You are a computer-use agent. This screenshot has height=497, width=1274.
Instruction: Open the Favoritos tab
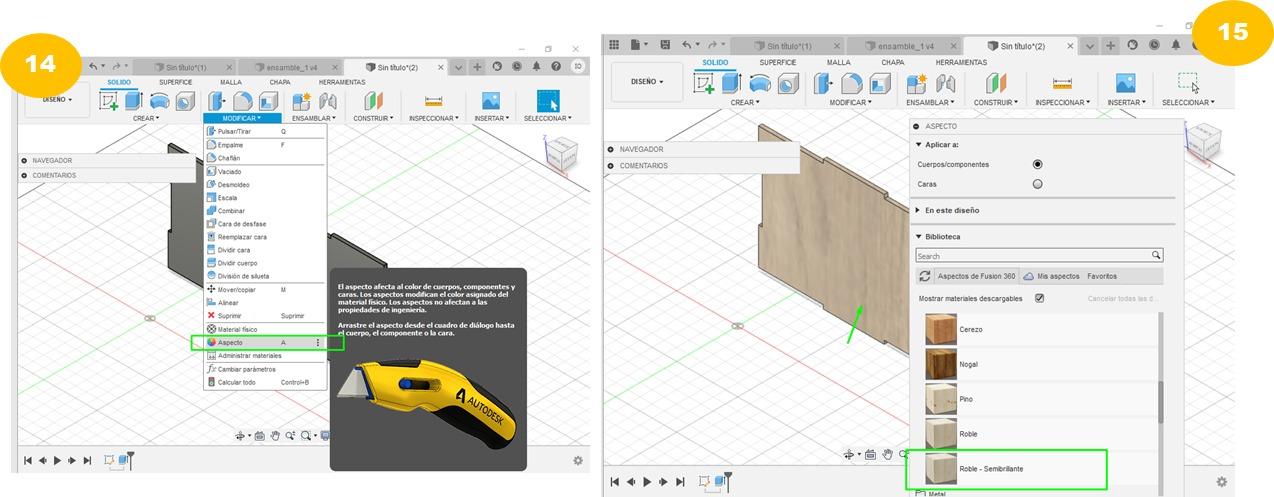pyautogui.click(x=1102, y=276)
